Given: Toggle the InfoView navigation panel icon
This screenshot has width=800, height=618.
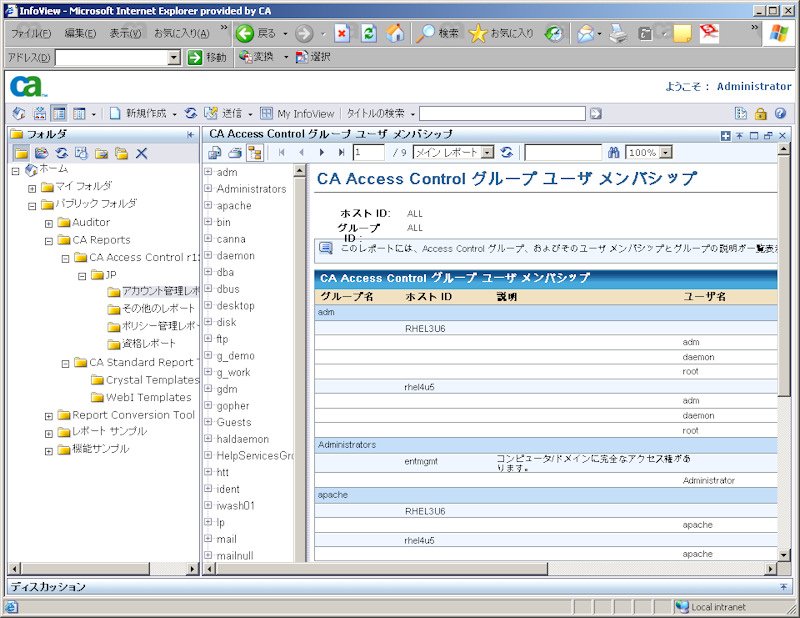Looking at the screenshot, I should click(x=59, y=113).
